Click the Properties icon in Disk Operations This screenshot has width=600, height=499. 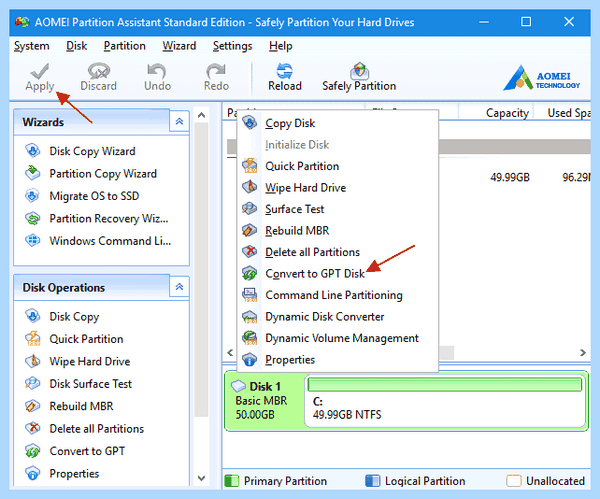33,473
